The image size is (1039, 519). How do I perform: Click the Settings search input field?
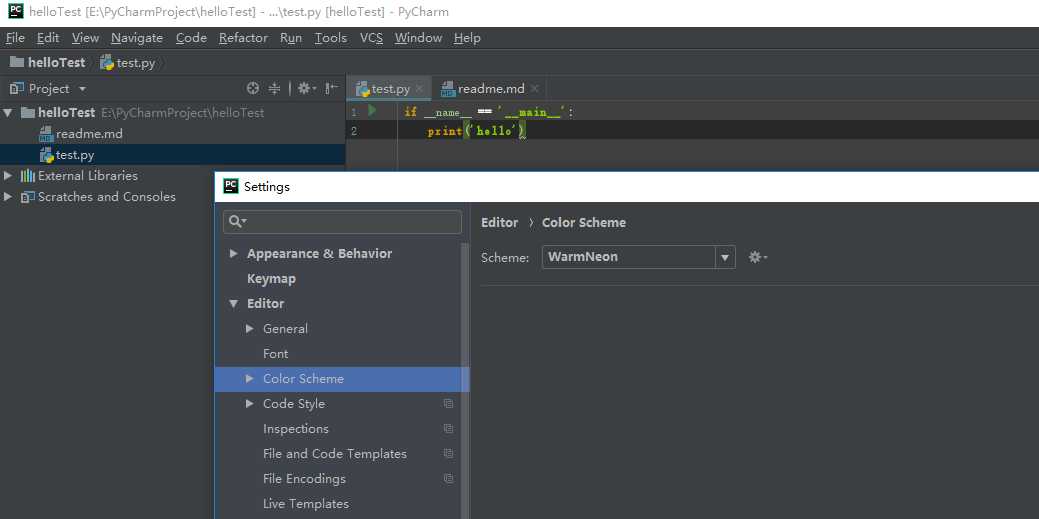point(343,221)
